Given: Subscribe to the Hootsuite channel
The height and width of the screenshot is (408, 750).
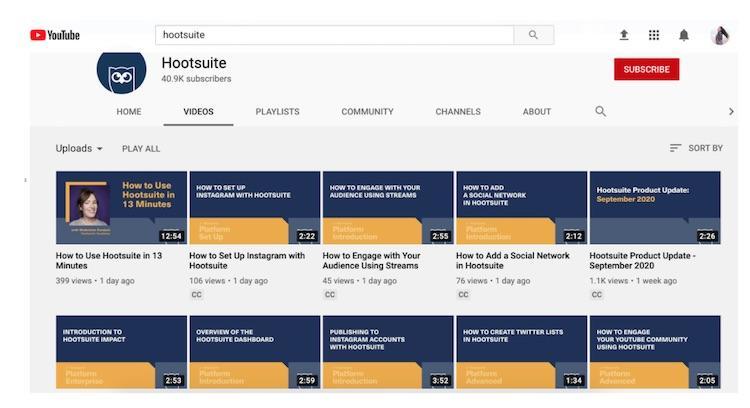Looking at the screenshot, I should point(646,69).
